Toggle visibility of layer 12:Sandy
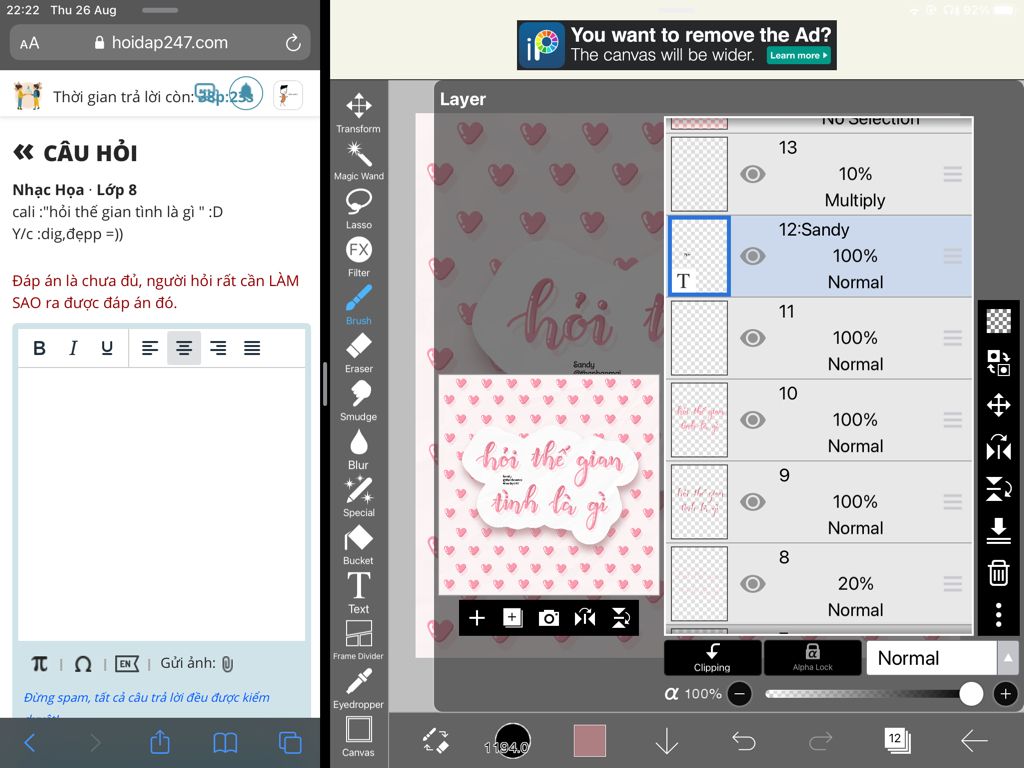Viewport: 1024px width, 768px height. point(752,256)
